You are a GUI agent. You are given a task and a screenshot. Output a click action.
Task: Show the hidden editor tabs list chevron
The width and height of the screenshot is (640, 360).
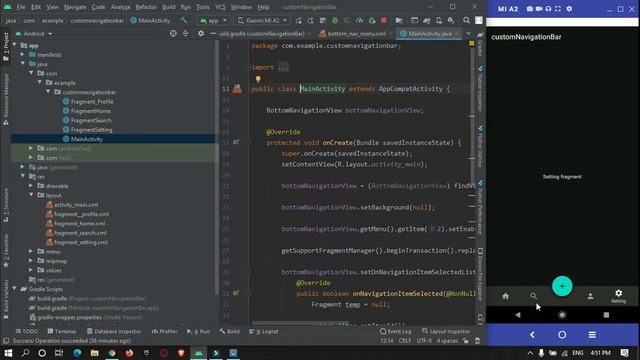click(x=468, y=33)
